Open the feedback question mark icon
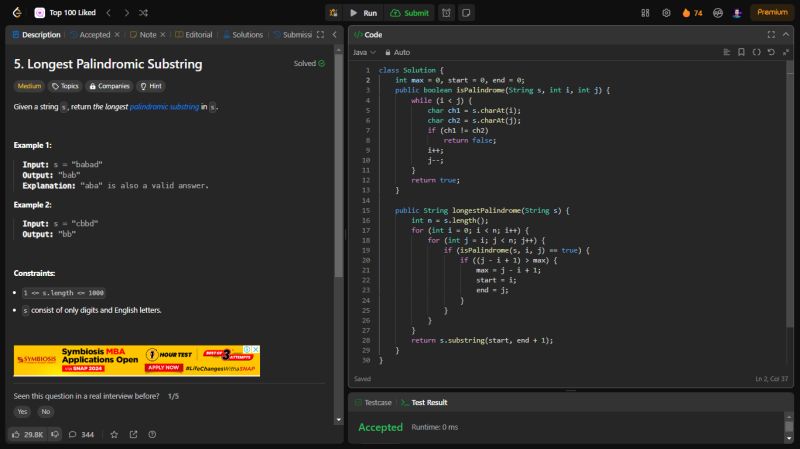This screenshot has height=449, width=800. pos(152,435)
